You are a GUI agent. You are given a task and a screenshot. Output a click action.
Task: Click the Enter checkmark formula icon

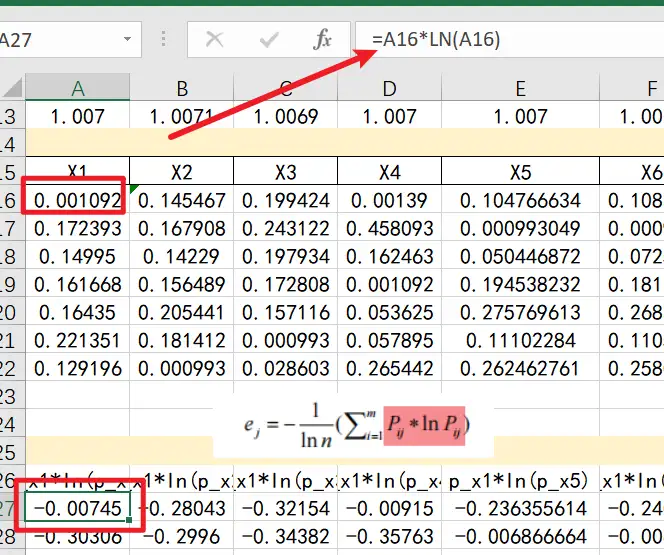(x=269, y=40)
